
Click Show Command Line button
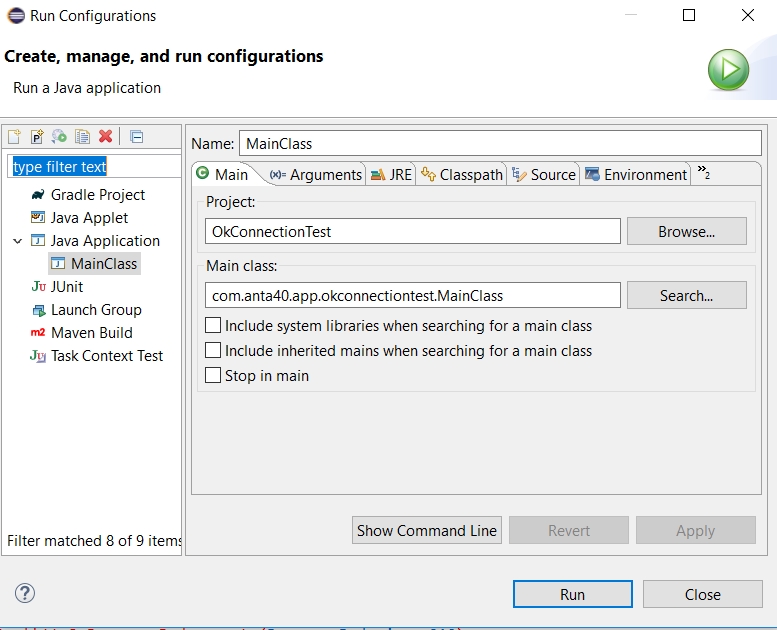[427, 530]
